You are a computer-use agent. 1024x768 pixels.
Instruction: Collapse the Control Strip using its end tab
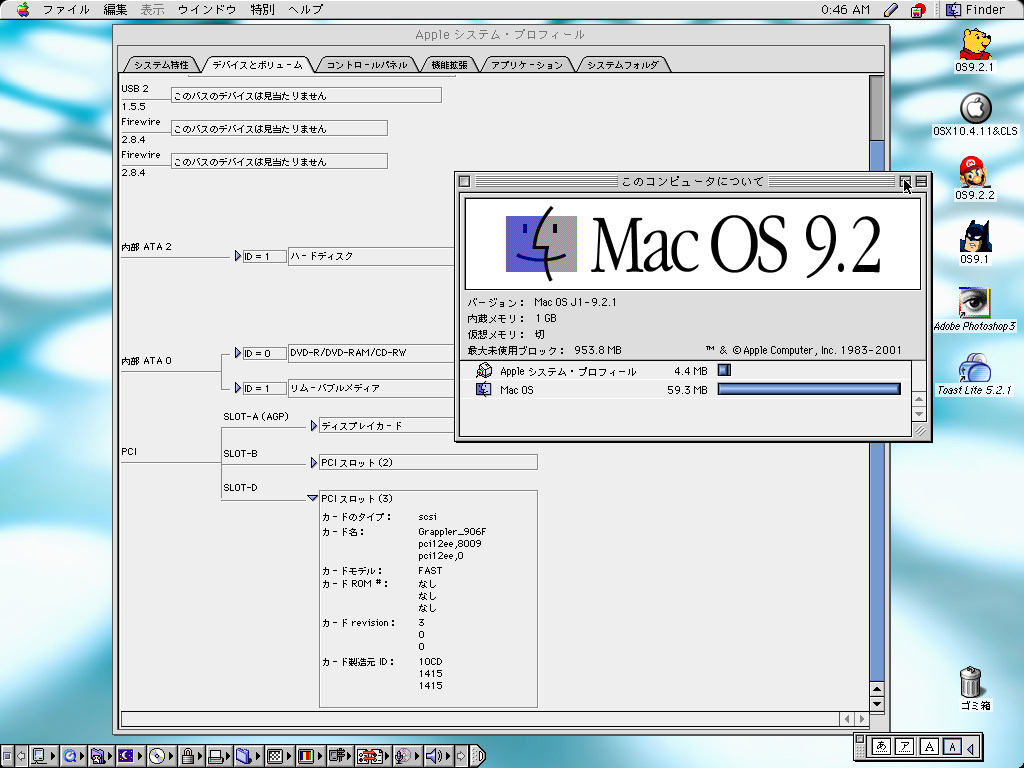[478, 756]
